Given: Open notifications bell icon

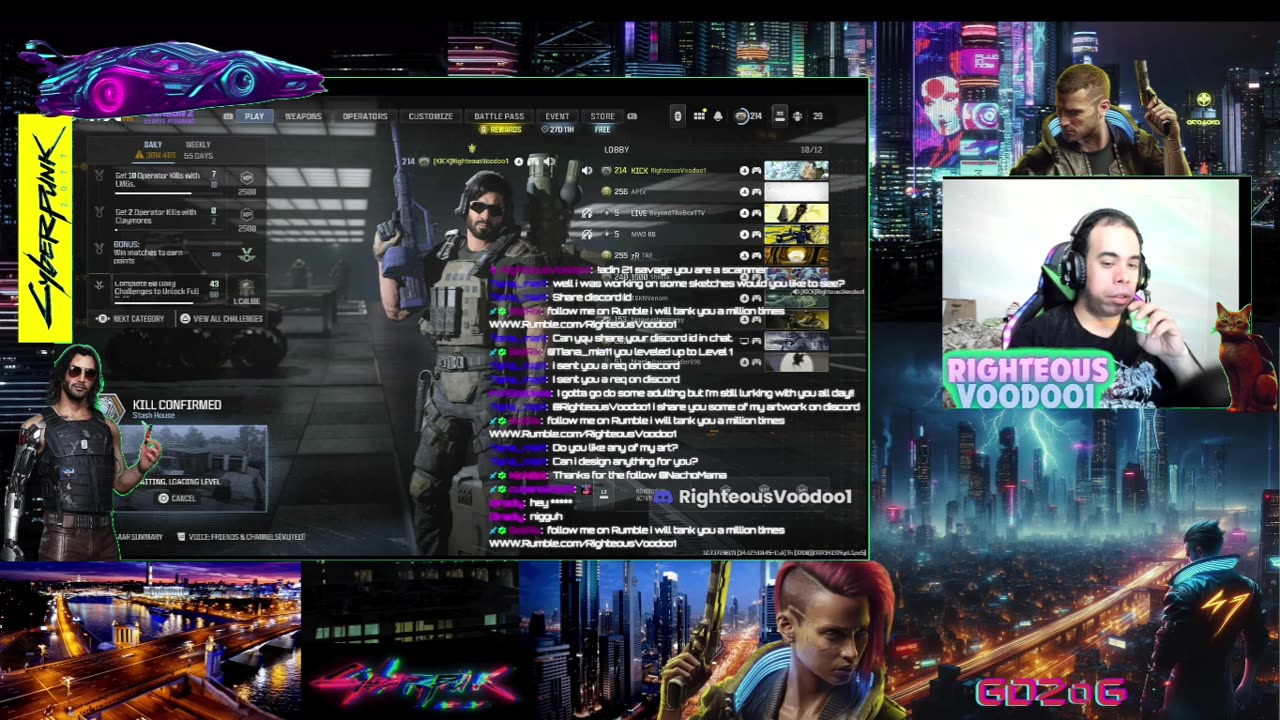Looking at the screenshot, I should (718, 116).
